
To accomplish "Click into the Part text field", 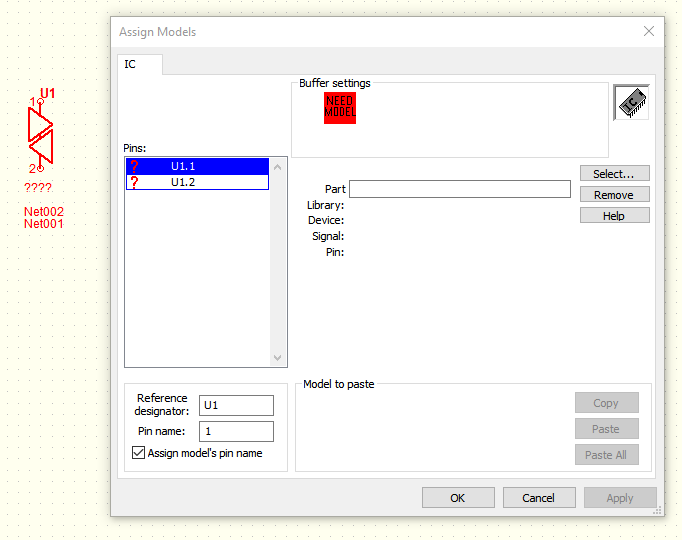I will [459, 189].
